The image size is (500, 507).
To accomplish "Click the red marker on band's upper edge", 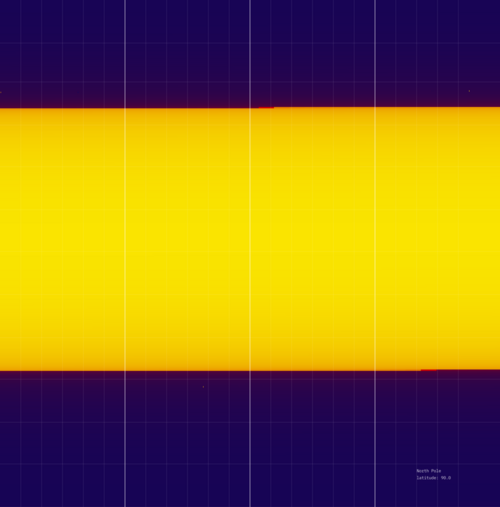I will pos(266,107).
